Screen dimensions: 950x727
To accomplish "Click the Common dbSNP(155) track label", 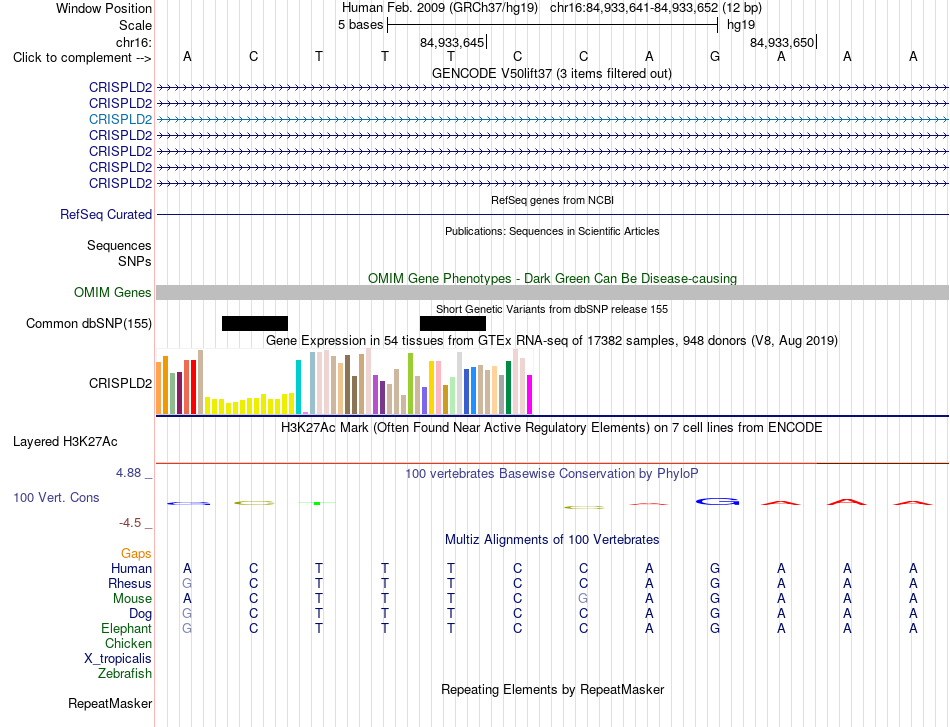I will pos(88,324).
